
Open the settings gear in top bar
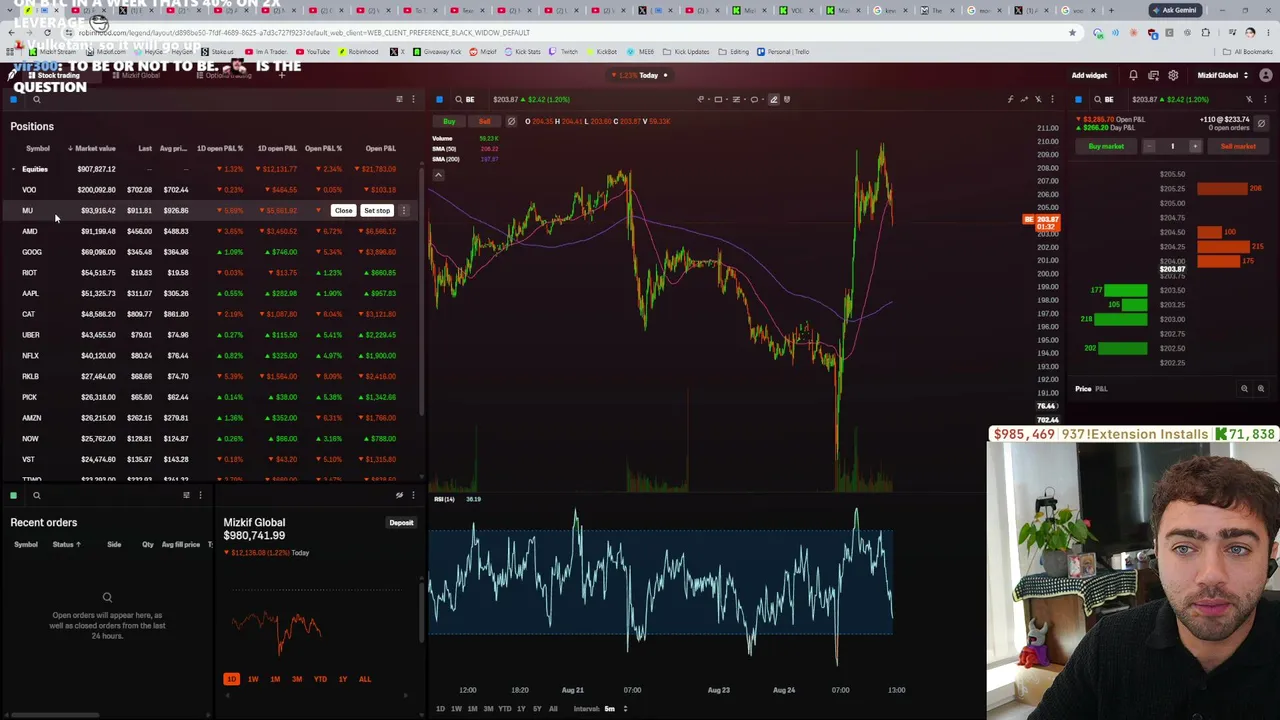[x=1173, y=75]
